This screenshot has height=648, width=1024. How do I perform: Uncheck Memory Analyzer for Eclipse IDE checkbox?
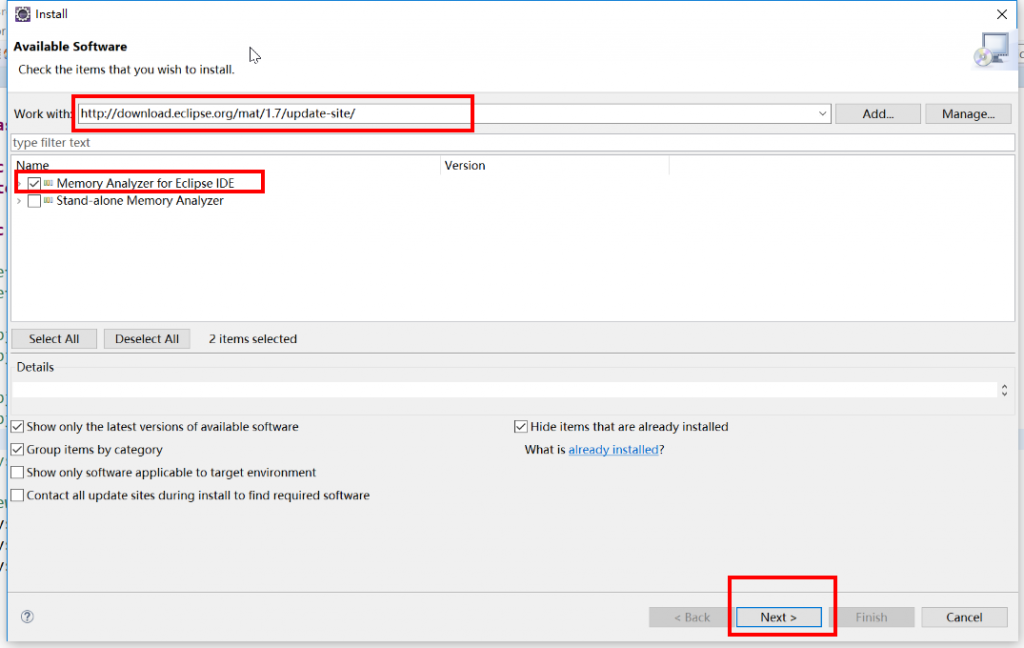pos(34,184)
